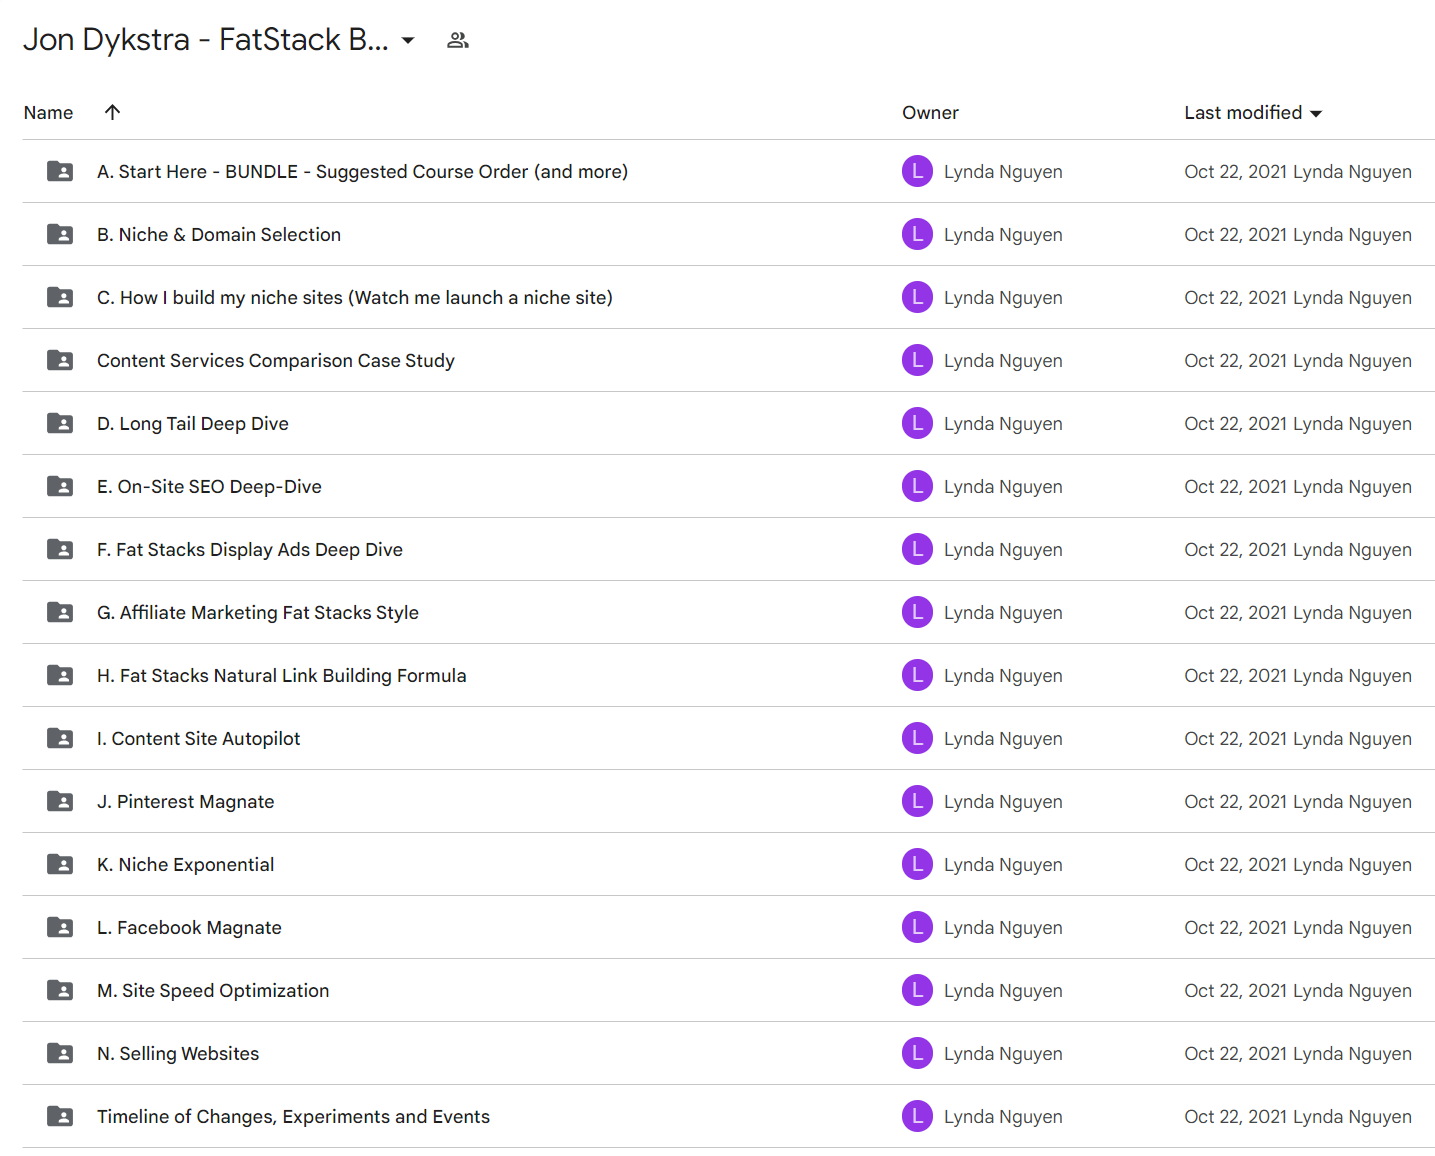Click modified date in C. How I build row
This screenshot has height=1156, width=1435.
[1298, 298]
